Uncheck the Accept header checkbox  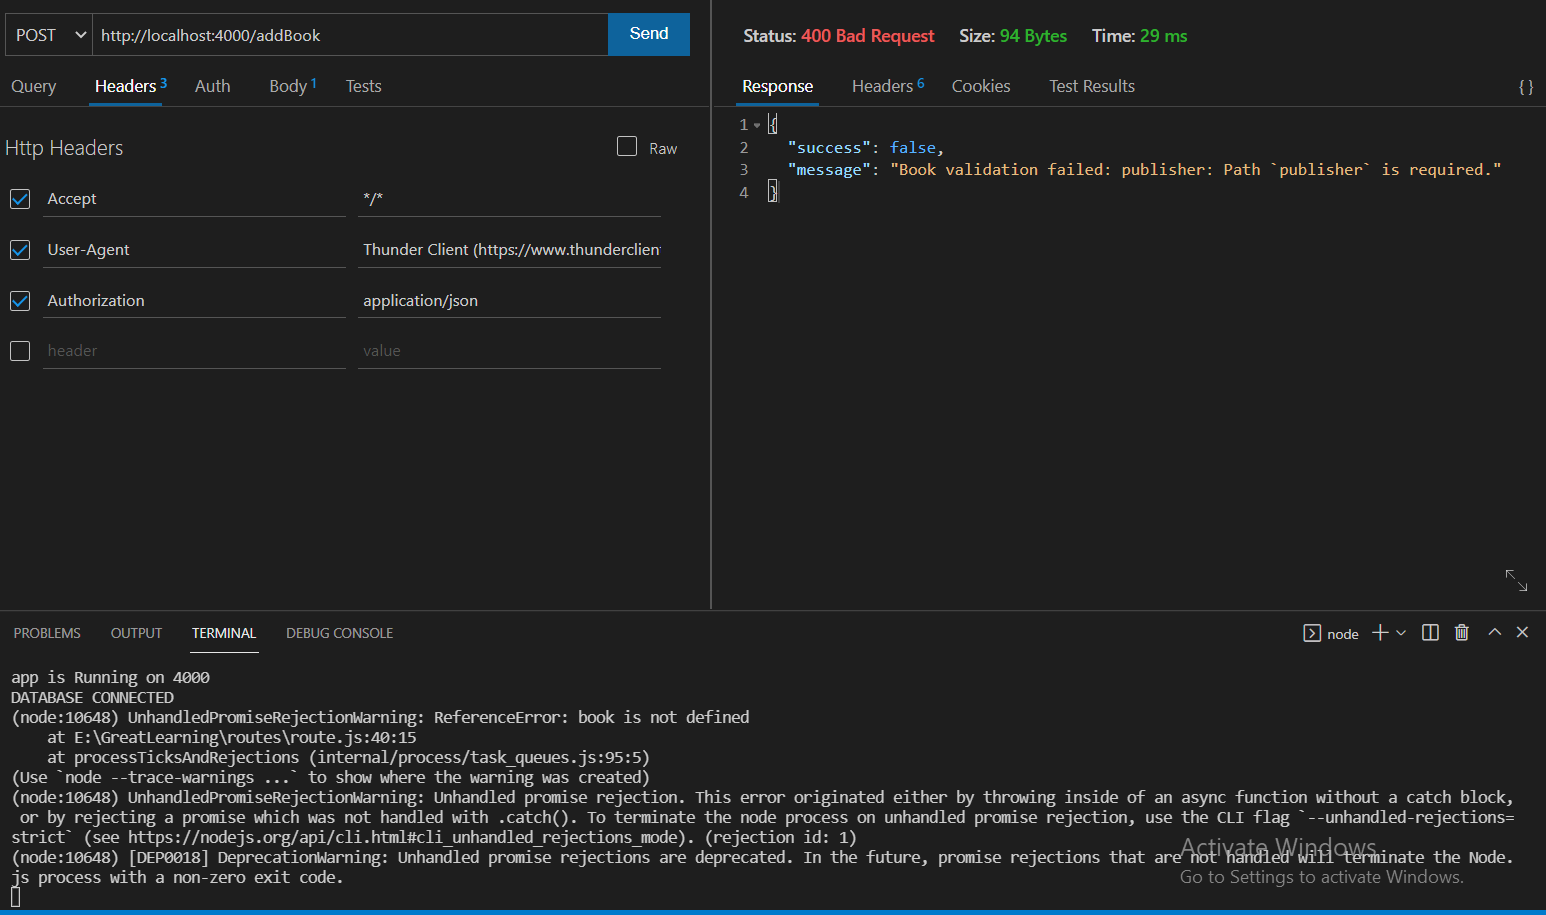coord(20,199)
